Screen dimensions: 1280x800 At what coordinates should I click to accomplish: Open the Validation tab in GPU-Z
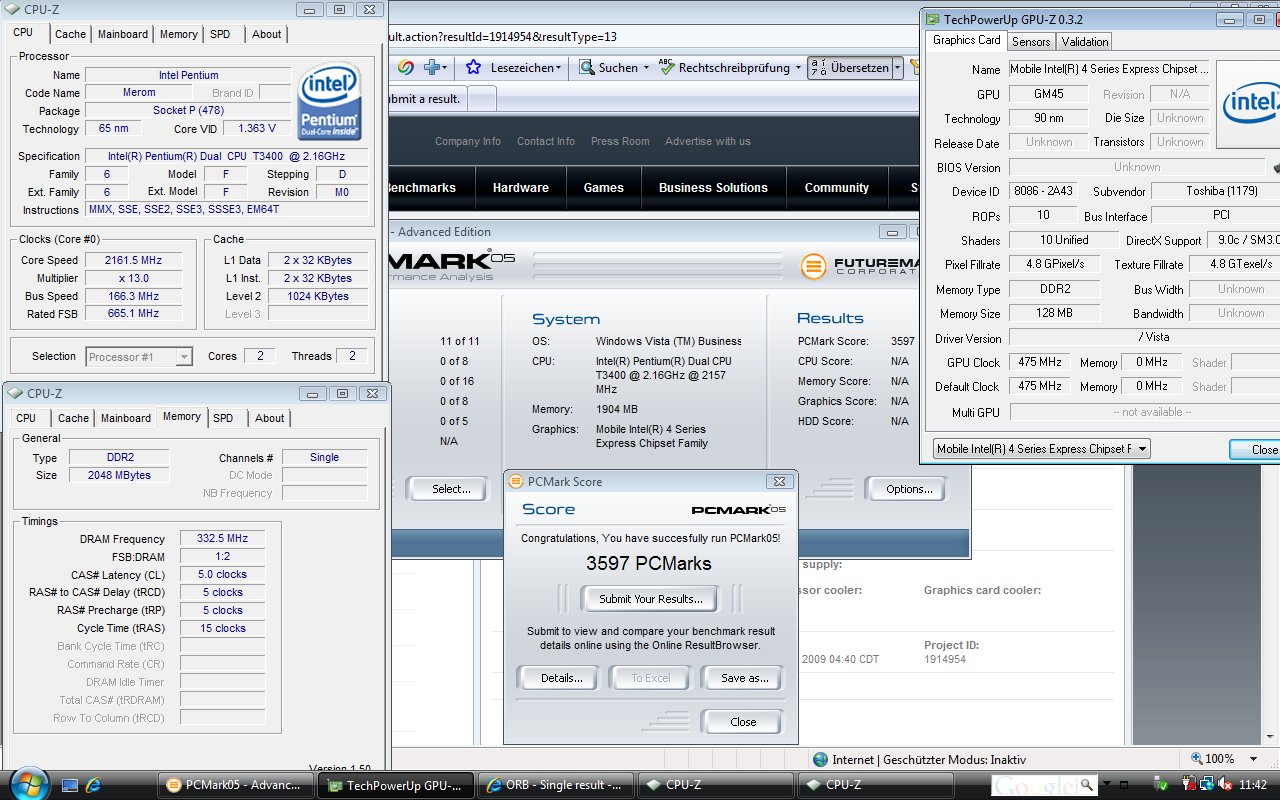[1085, 42]
